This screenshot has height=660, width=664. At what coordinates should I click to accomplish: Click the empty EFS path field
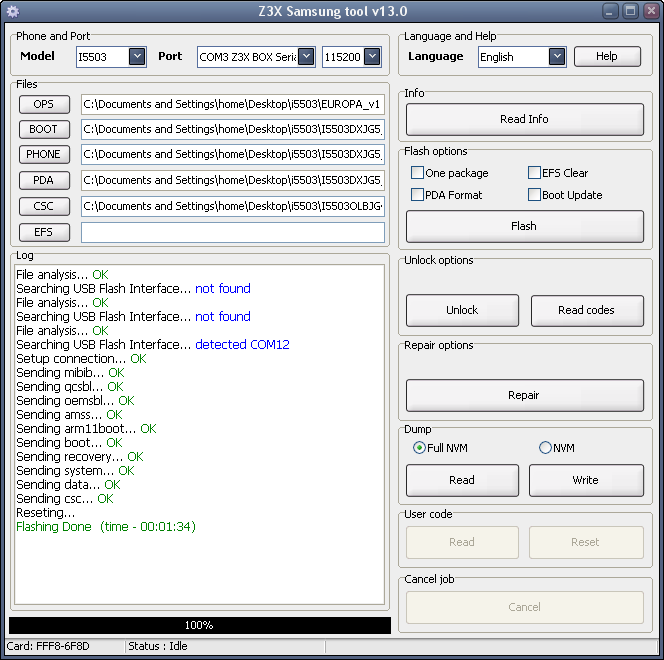[x=232, y=232]
